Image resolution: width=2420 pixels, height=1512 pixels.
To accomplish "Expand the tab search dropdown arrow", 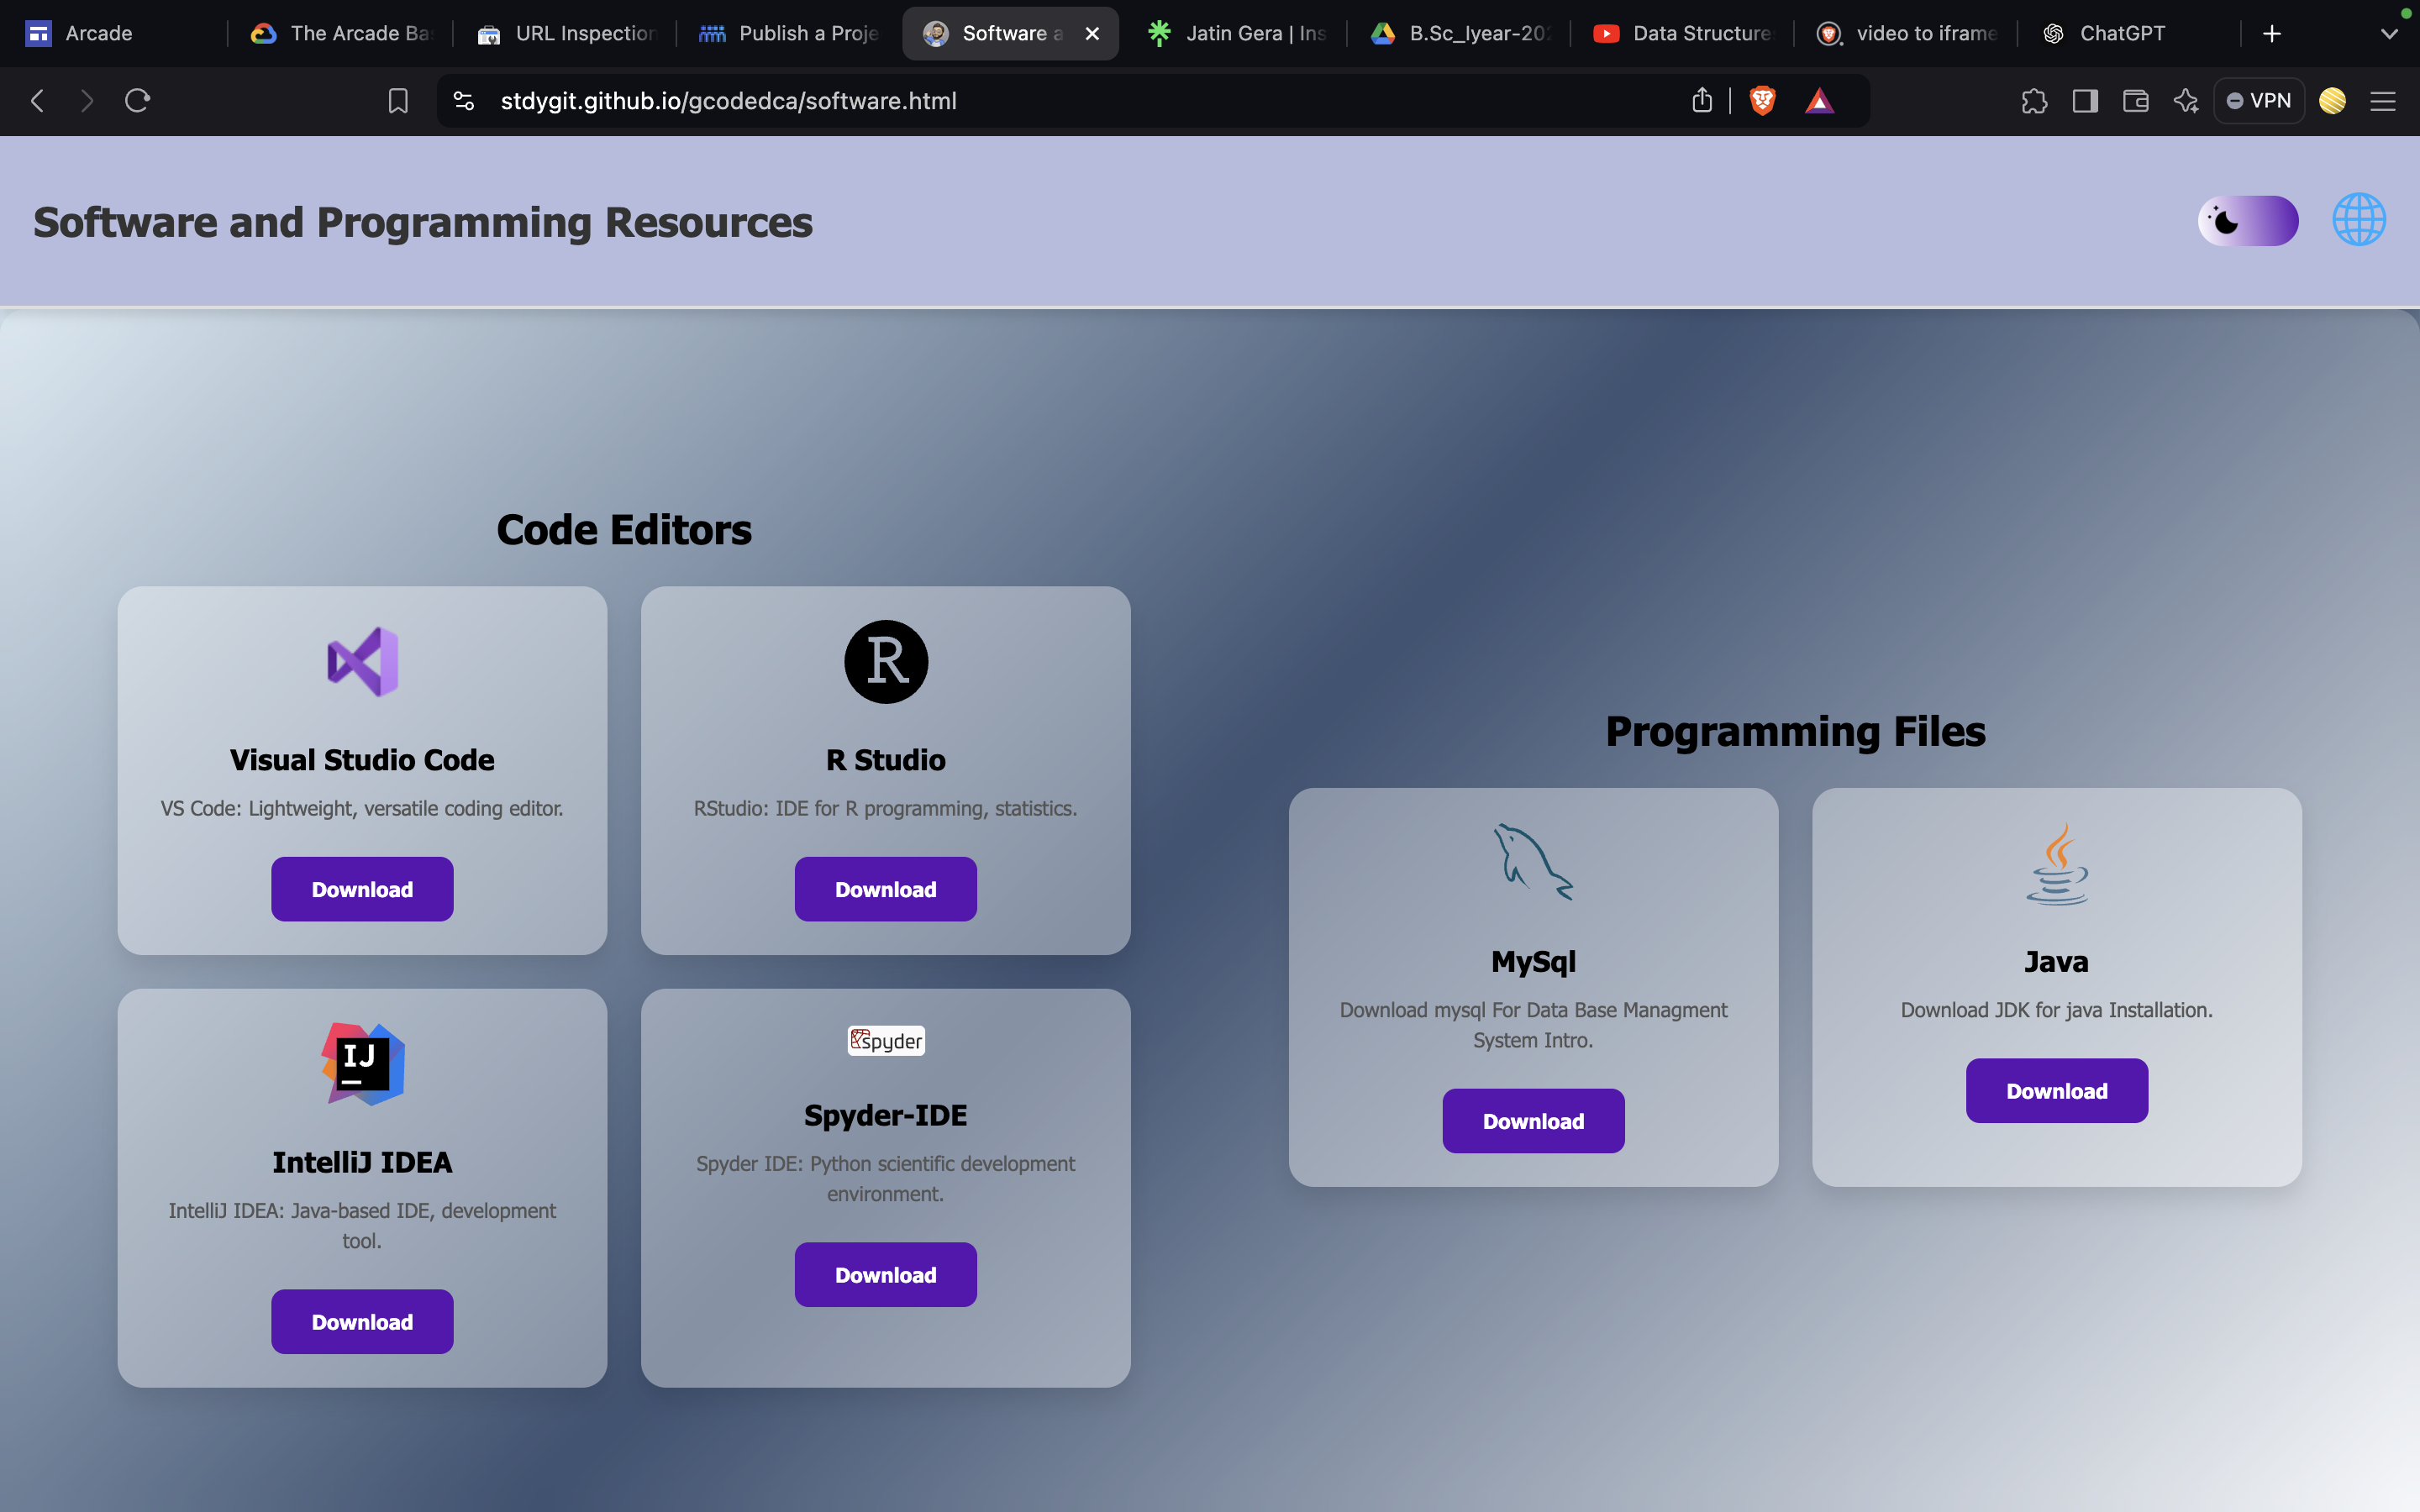I will point(2389,34).
